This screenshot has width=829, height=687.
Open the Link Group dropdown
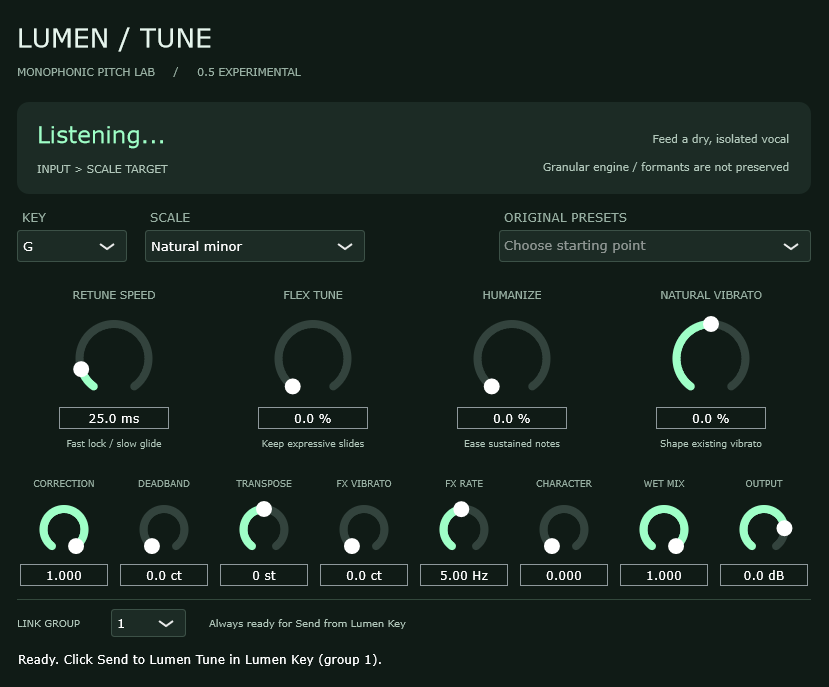(148, 623)
